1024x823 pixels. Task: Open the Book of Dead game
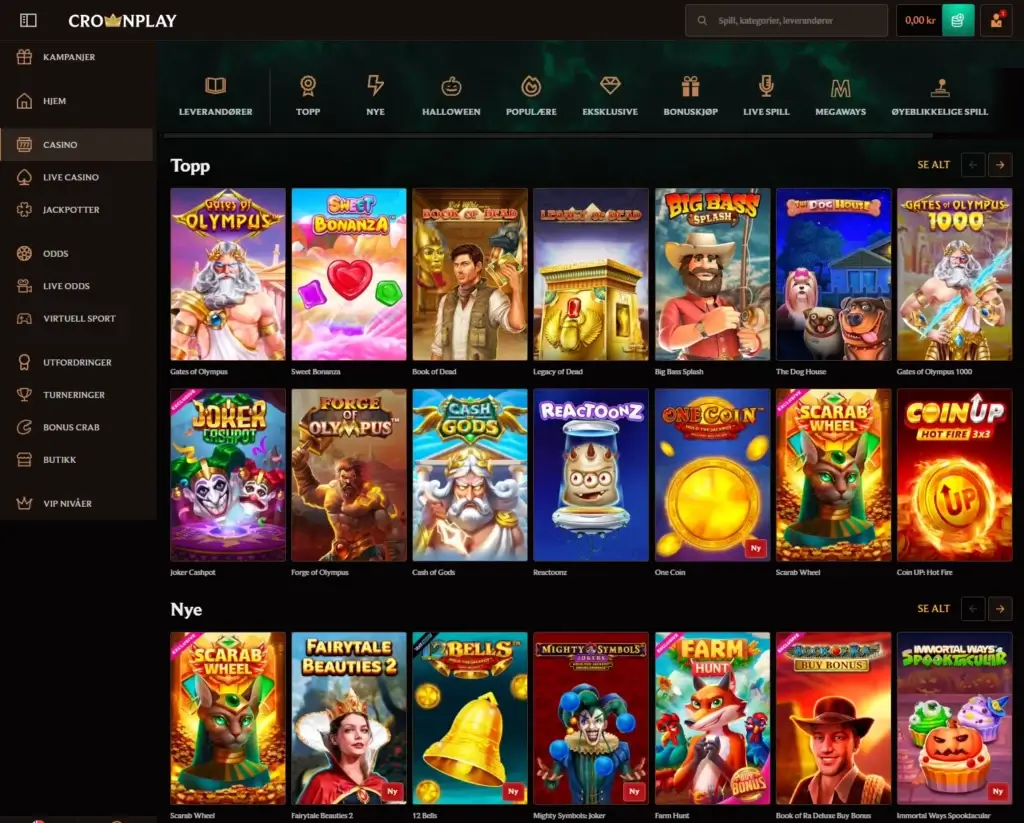click(x=470, y=274)
